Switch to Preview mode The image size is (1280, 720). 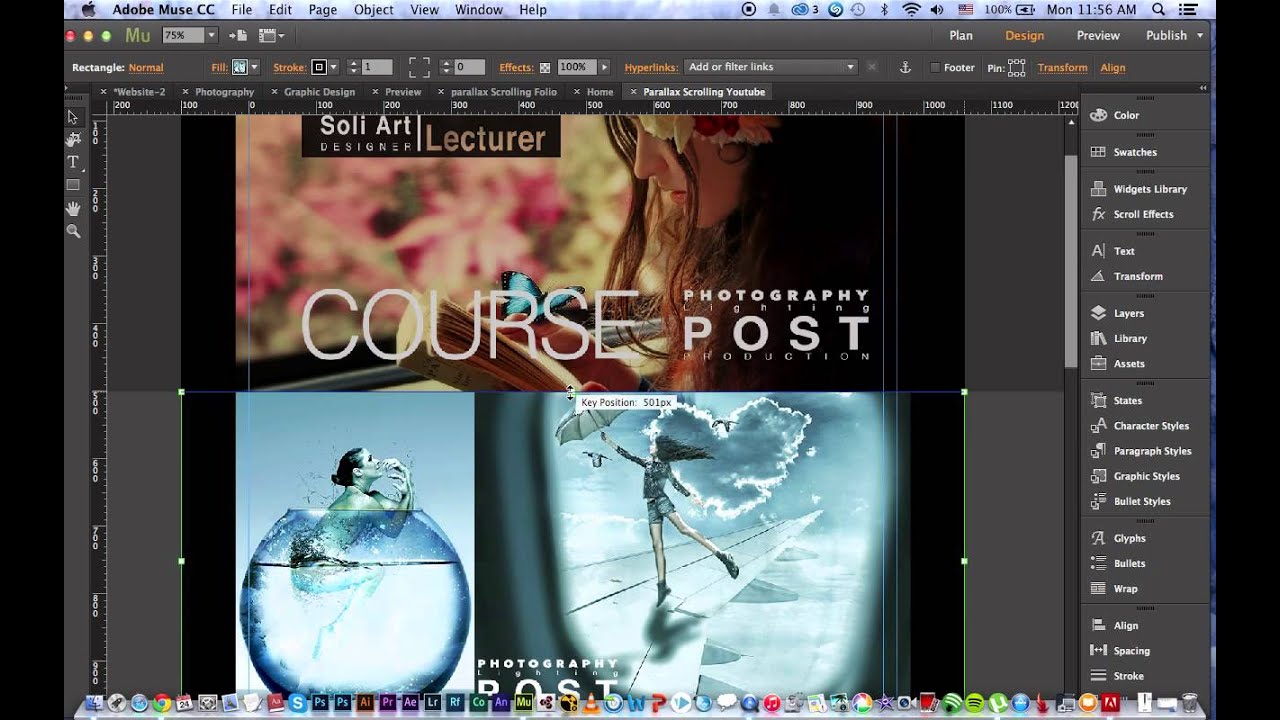click(x=1098, y=35)
